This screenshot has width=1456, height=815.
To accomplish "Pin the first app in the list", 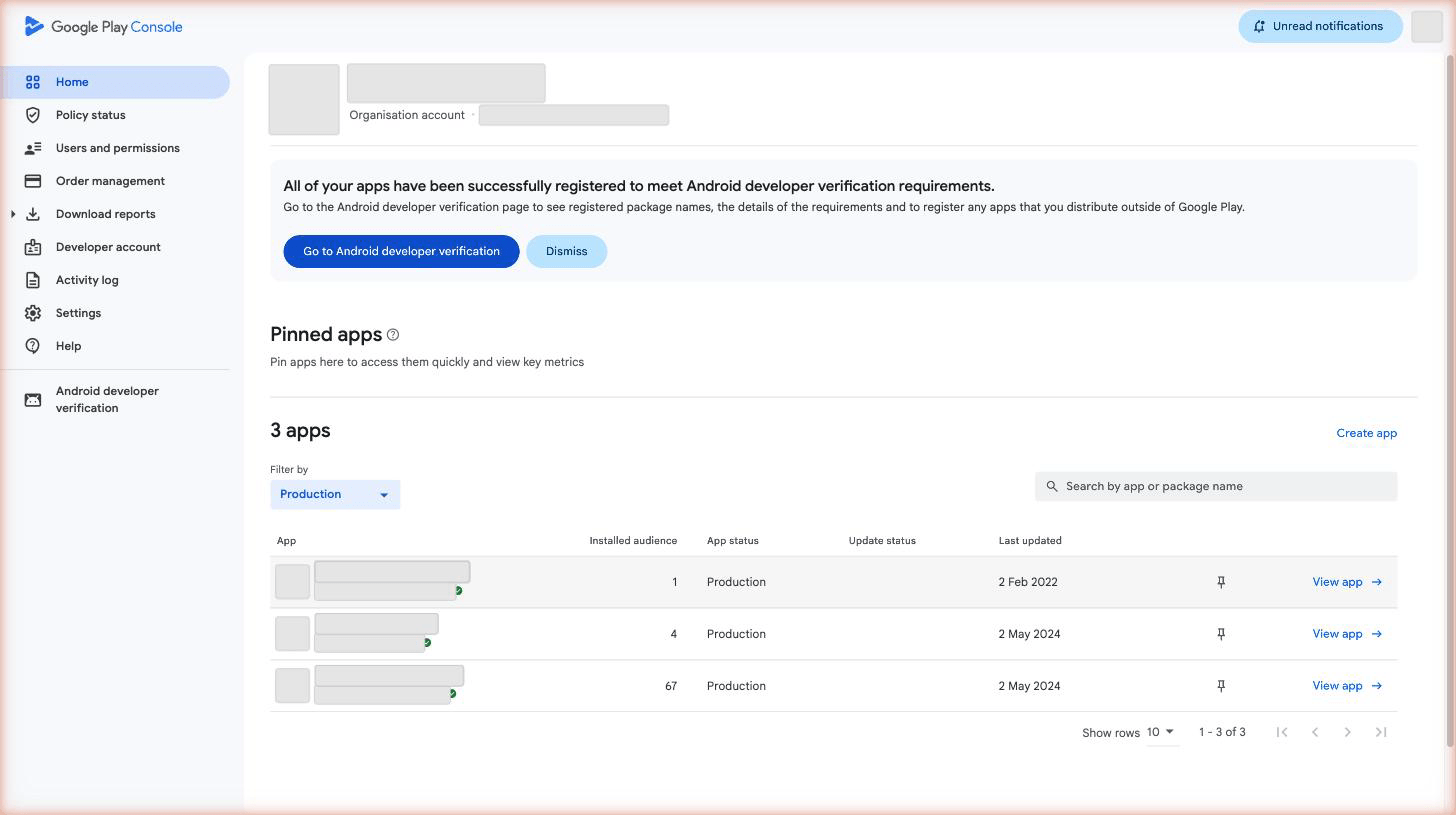I will point(1221,581).
